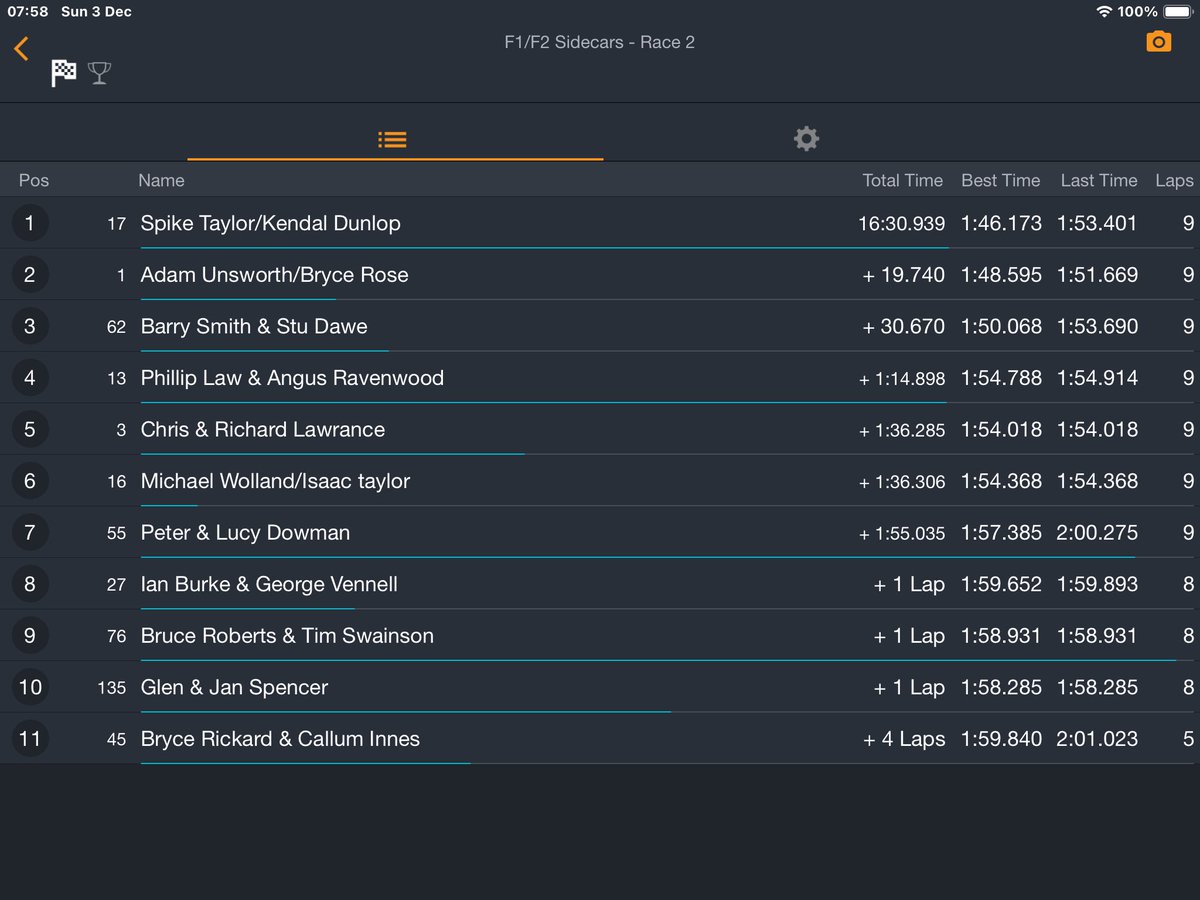Tap gap value + 19.740
1200x900 pixels.
[x=903, y=275]
